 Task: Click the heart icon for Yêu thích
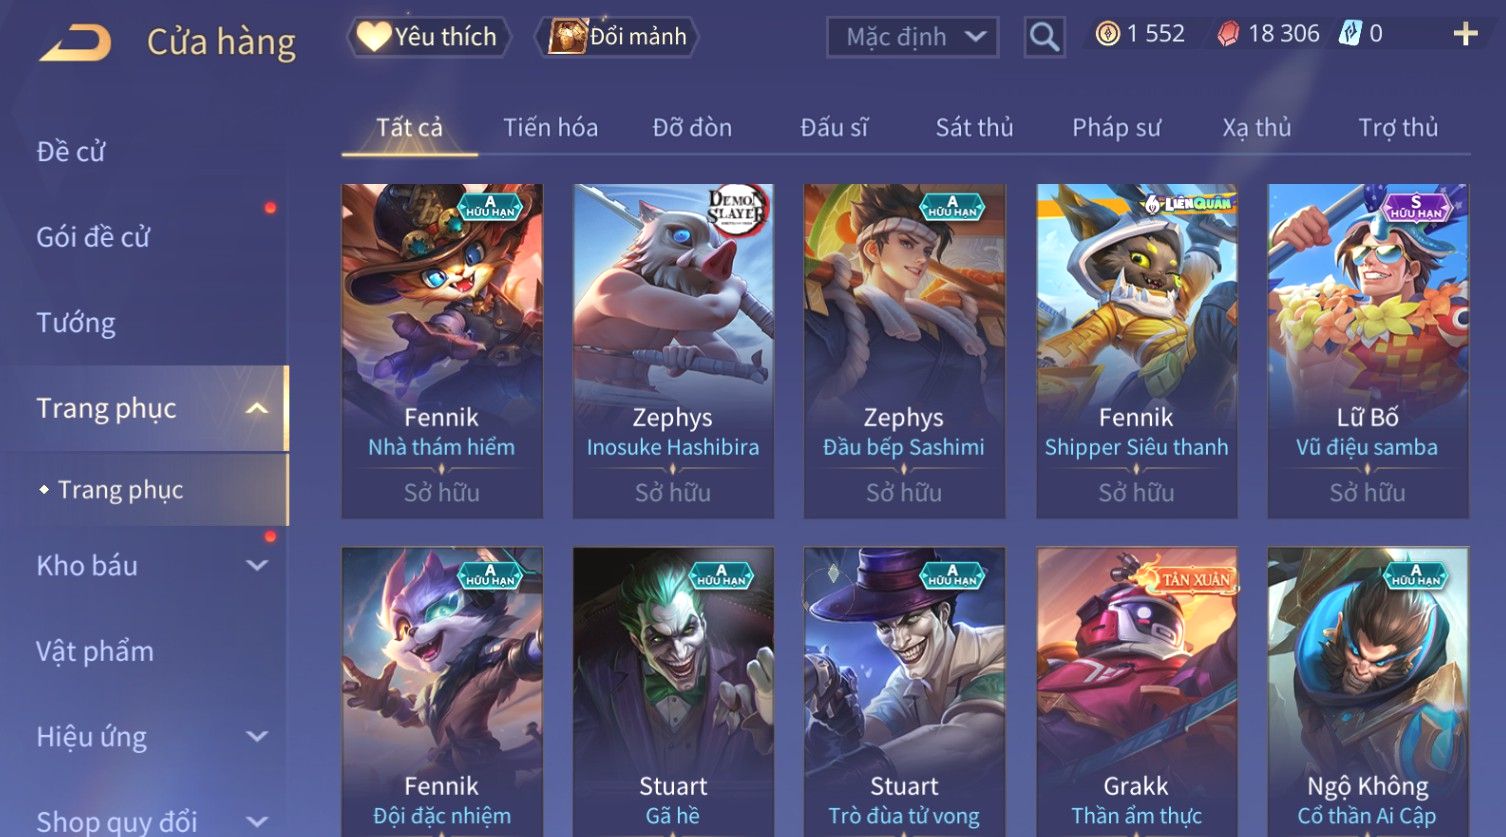pos(373,37)
